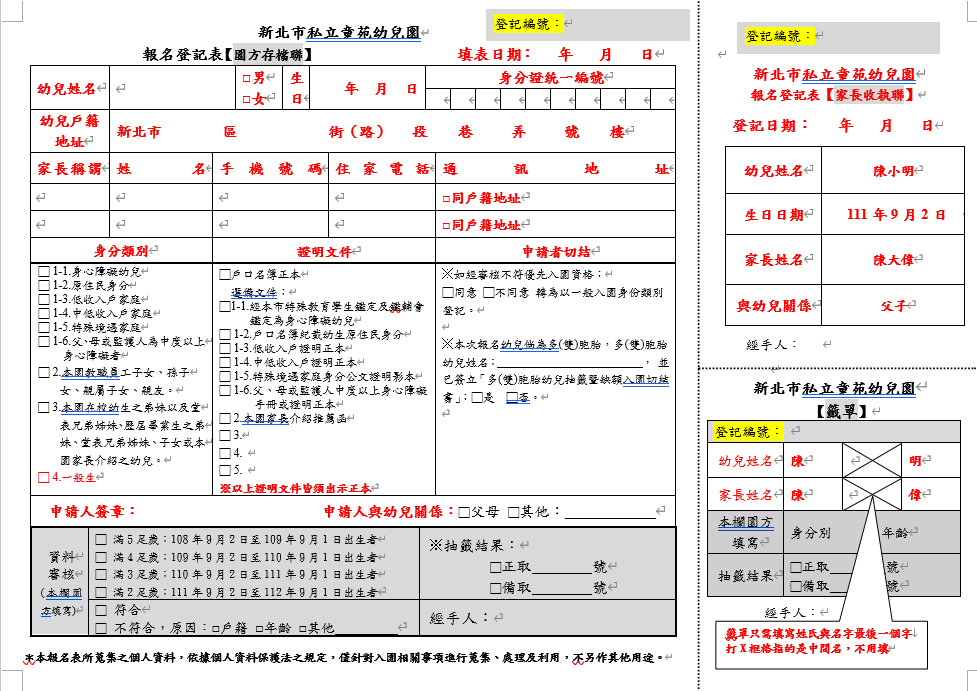Click the 申請人簽章 label
Viewport: 977px width, 691px height.
pyautogui.click(x=93, y=512)
